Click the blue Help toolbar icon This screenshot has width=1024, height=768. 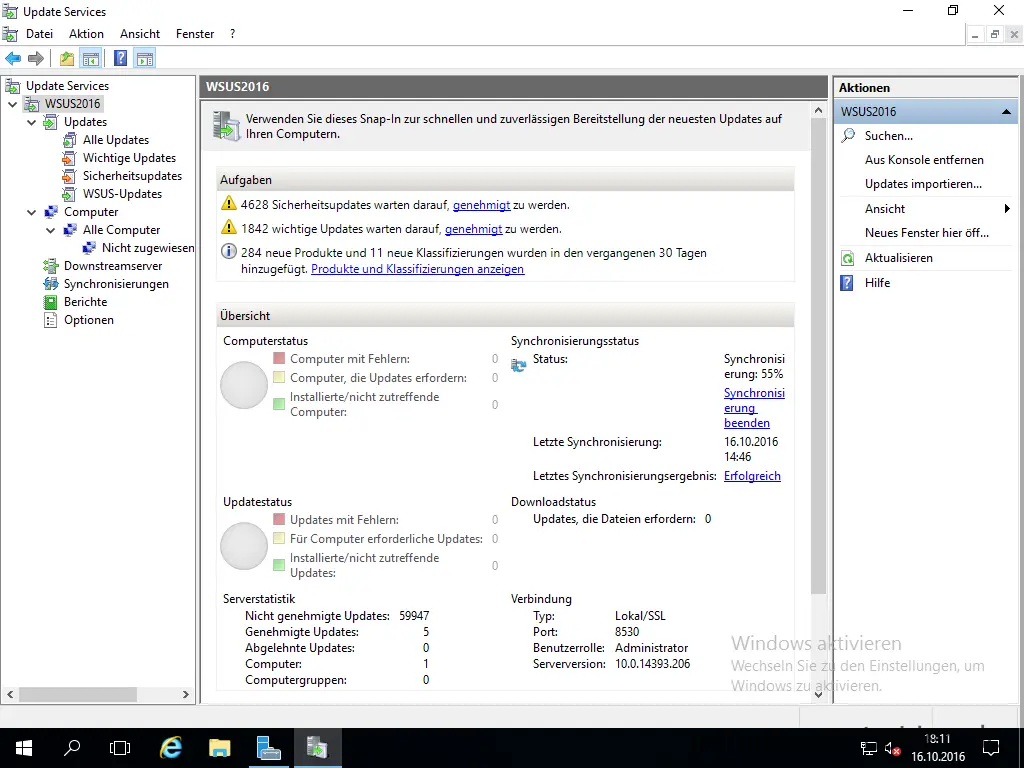121,58
